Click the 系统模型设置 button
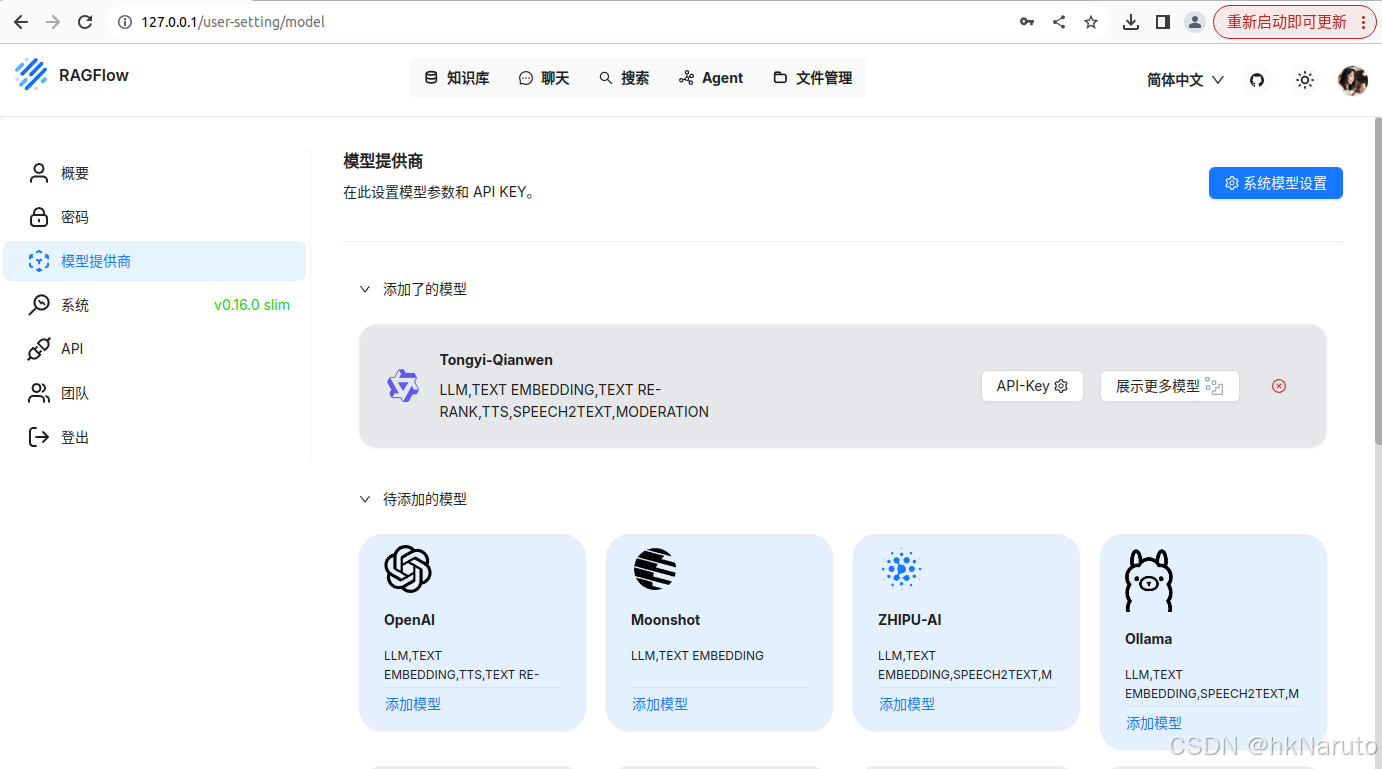The height and width of the screenshot is (769, 1382). [x=1275, y=183]
